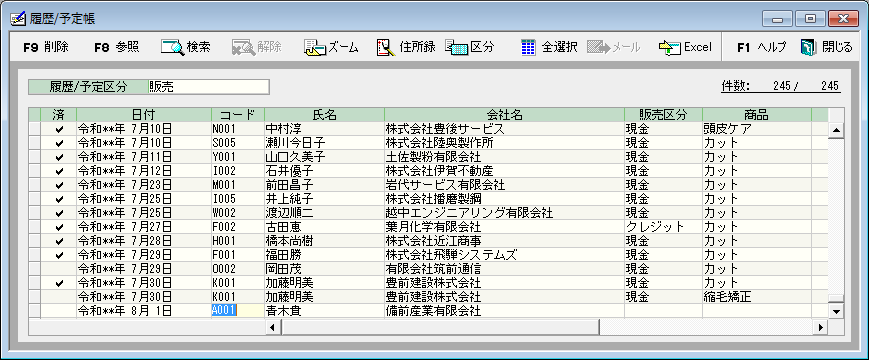869x360 pixels.
Task: Click horizontal scrollbar left arrow
Action: (273, 327)
